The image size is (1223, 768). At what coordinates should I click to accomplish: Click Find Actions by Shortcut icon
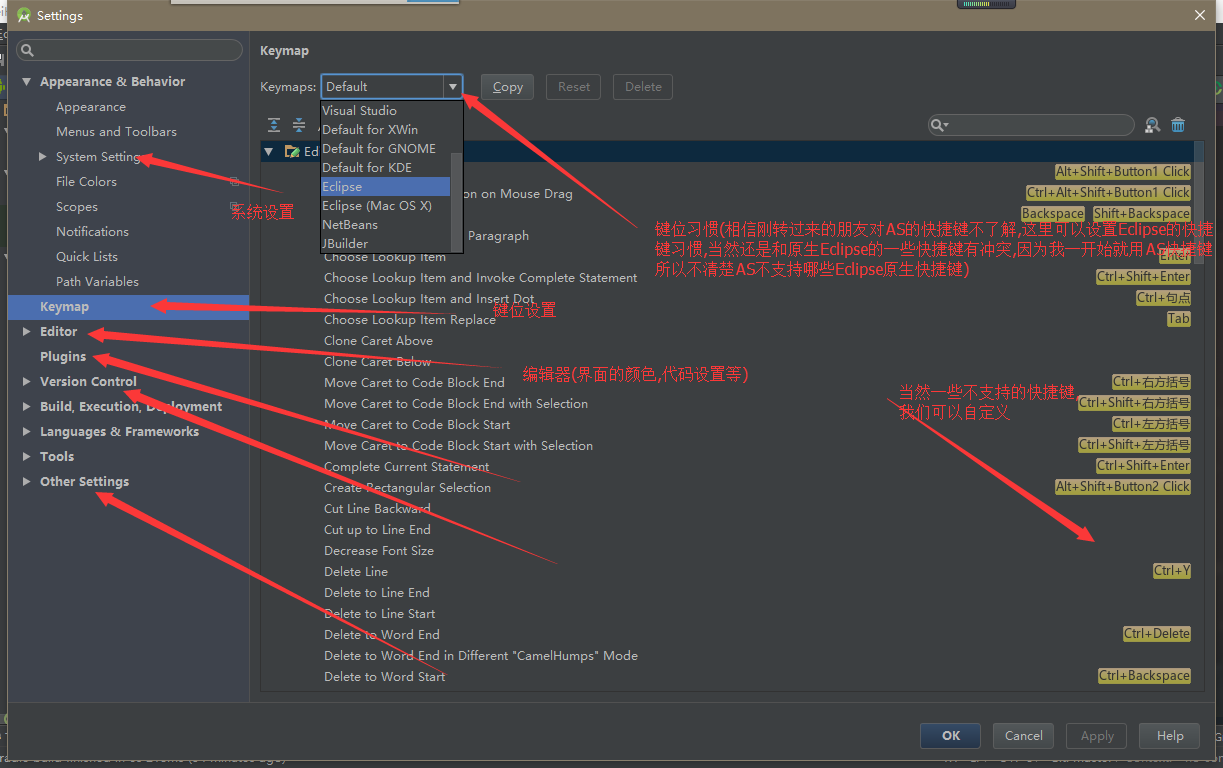(x=1153, y=125)
